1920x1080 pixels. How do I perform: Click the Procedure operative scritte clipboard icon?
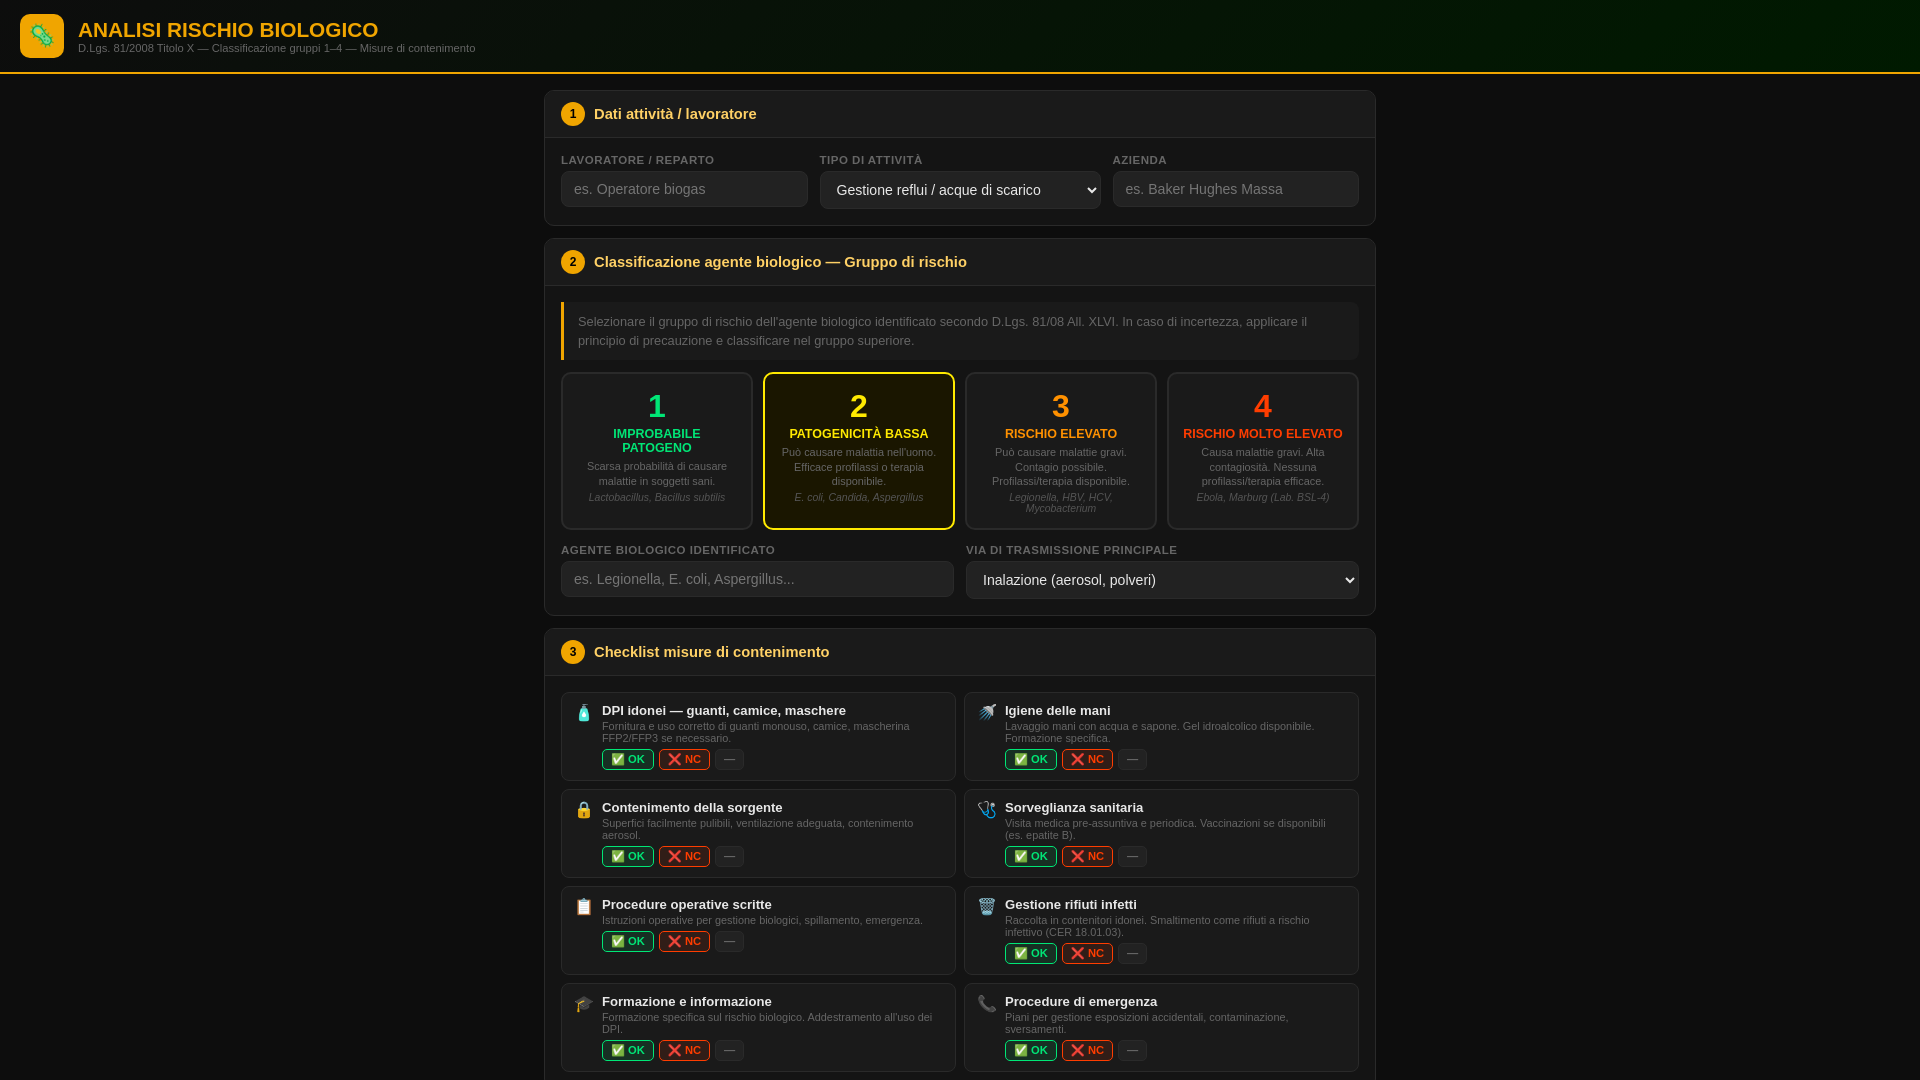coord(584,907)
